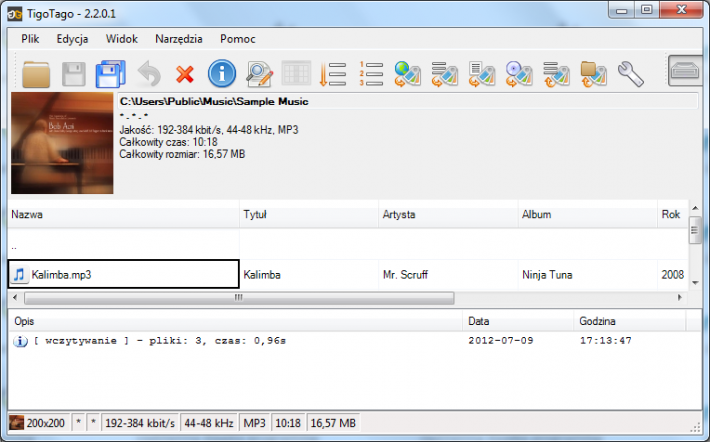The width and height of the screenshot is (710, 442).
Task: Click the 10:18 duration status bar entry
Action: point(288,423)
